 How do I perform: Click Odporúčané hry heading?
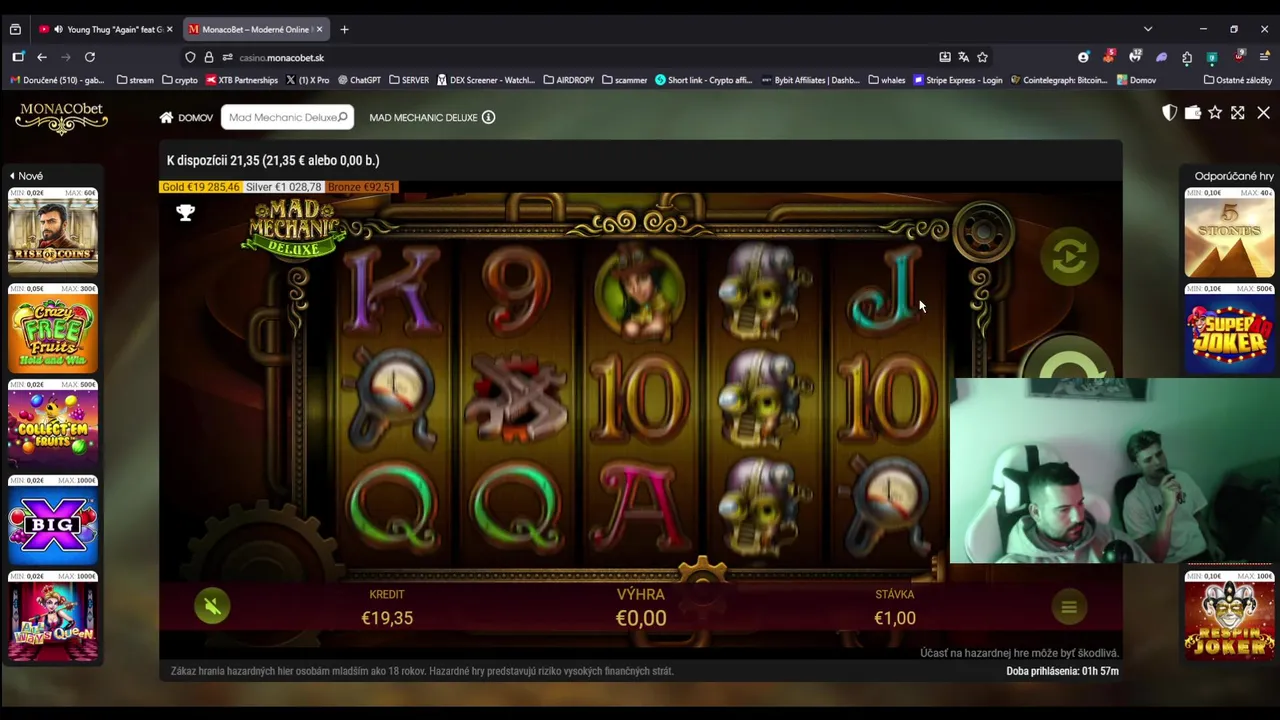tap(1234, 176)
